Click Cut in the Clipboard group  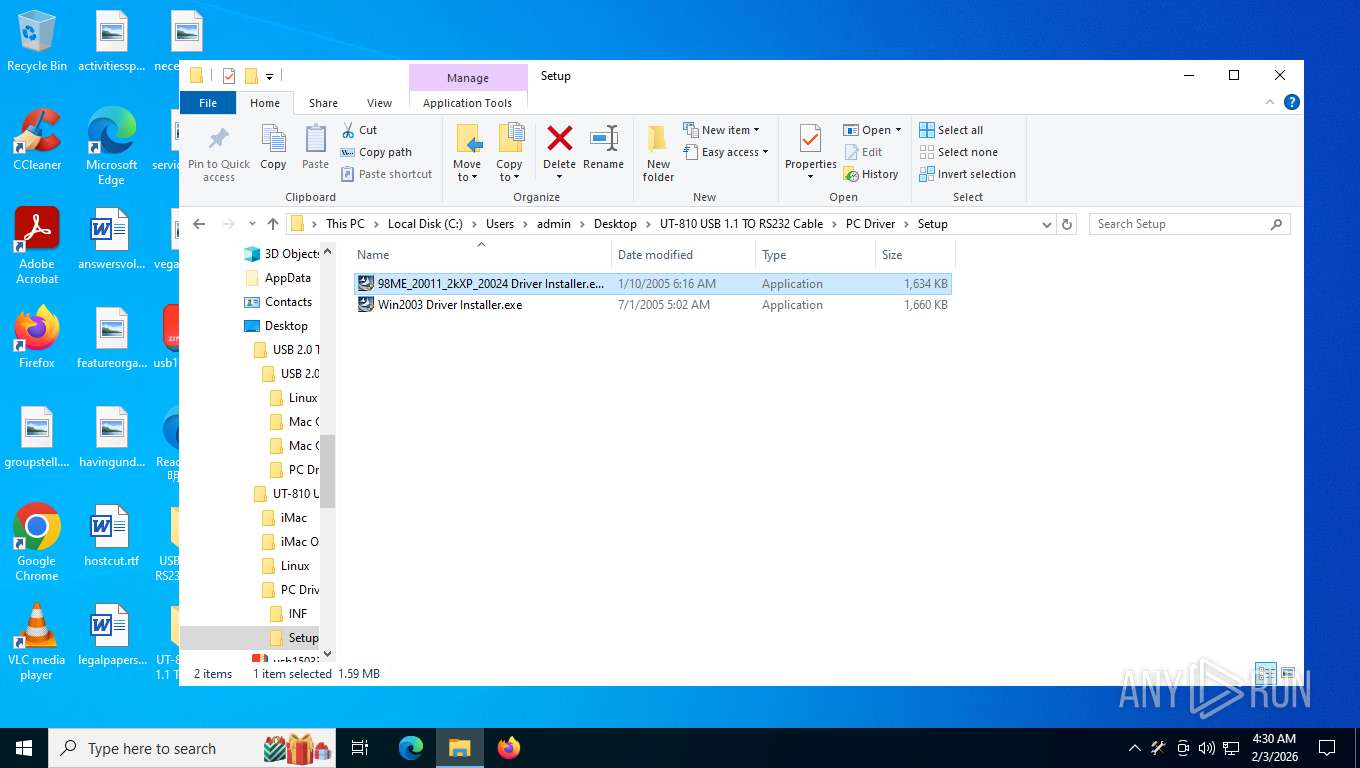tap(359, 130)
